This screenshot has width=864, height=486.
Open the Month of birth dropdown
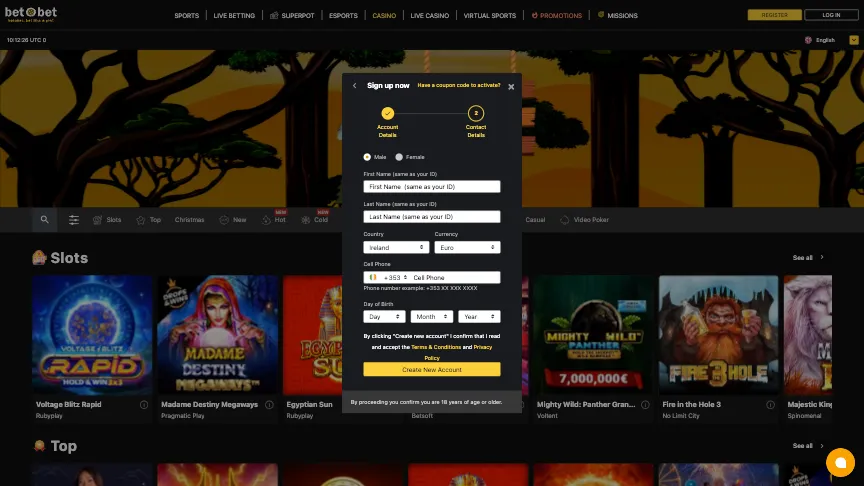(432, 317)
